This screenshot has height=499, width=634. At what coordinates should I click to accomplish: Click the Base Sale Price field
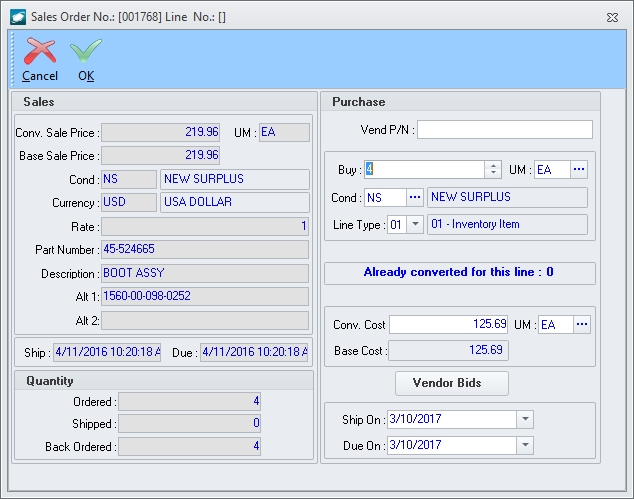(161, 155)
